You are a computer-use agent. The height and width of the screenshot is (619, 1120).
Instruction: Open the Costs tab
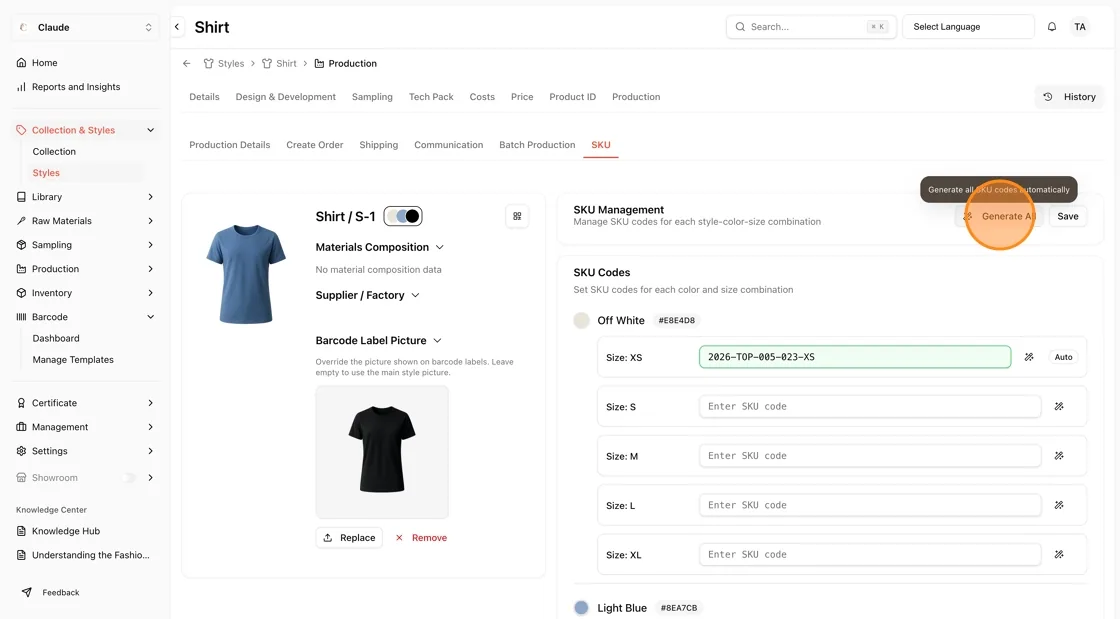pos(482,97)
